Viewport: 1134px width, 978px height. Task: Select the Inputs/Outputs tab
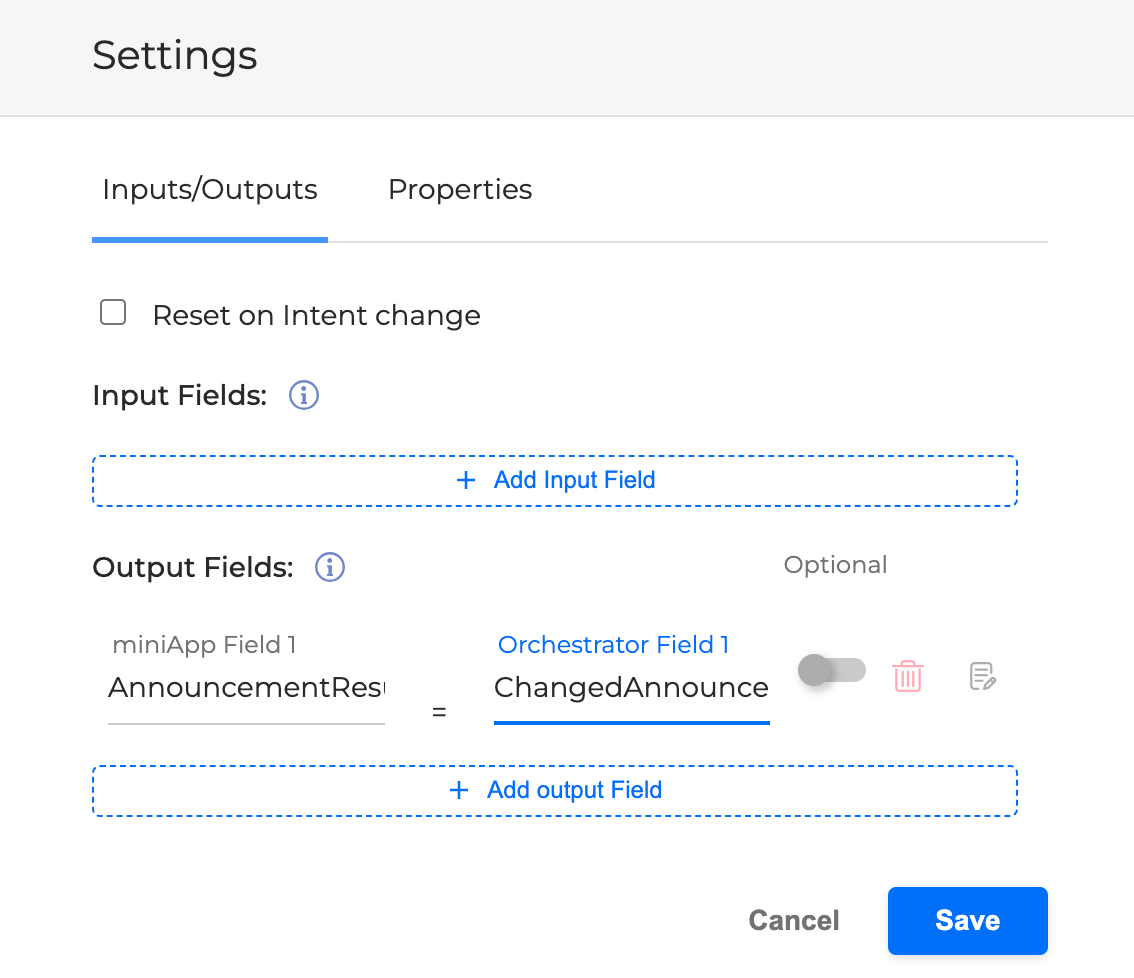[x=210, y=190]
